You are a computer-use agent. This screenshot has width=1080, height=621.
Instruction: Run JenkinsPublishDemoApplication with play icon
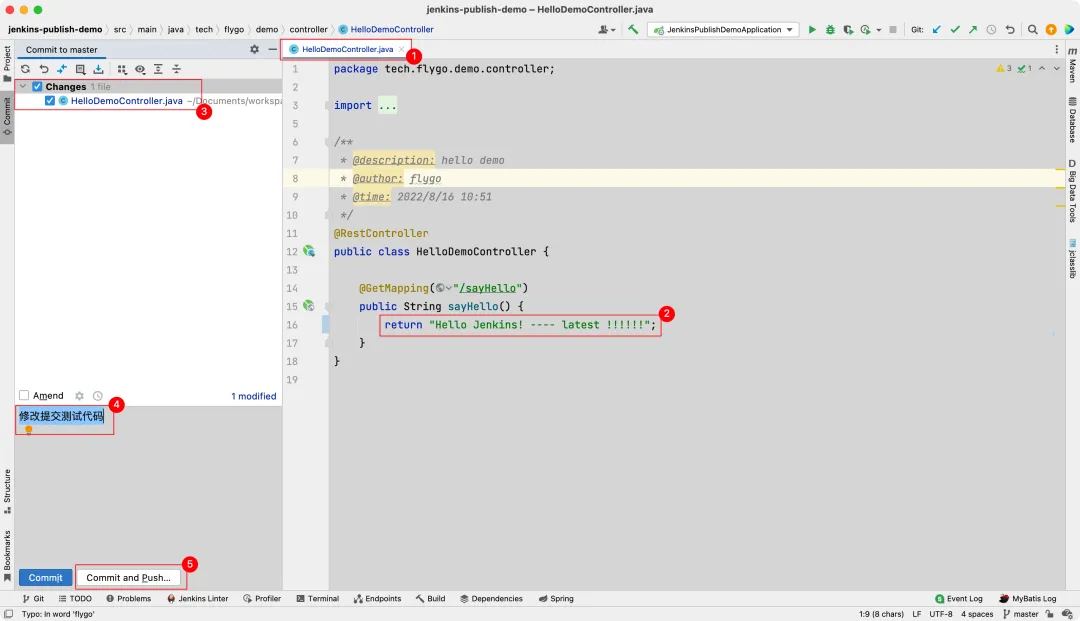pos(812,30)
